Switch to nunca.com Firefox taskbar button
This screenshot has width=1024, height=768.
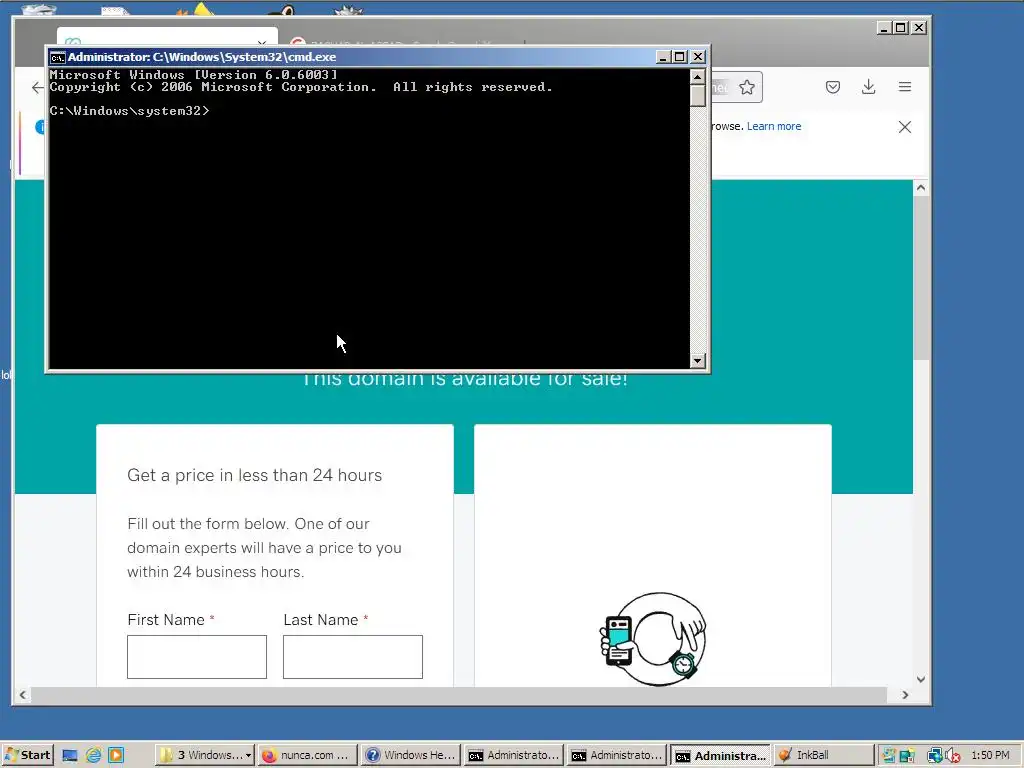[x=307, y=756]
